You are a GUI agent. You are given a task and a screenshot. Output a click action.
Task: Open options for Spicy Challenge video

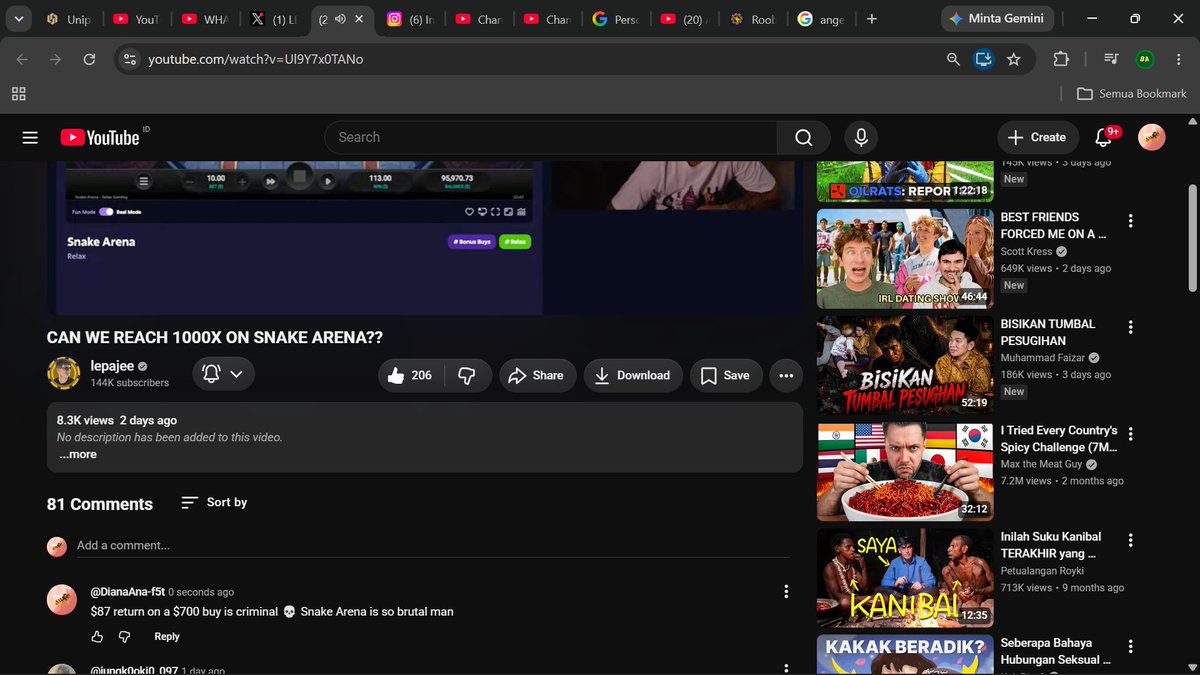[x=1131, y=434]
